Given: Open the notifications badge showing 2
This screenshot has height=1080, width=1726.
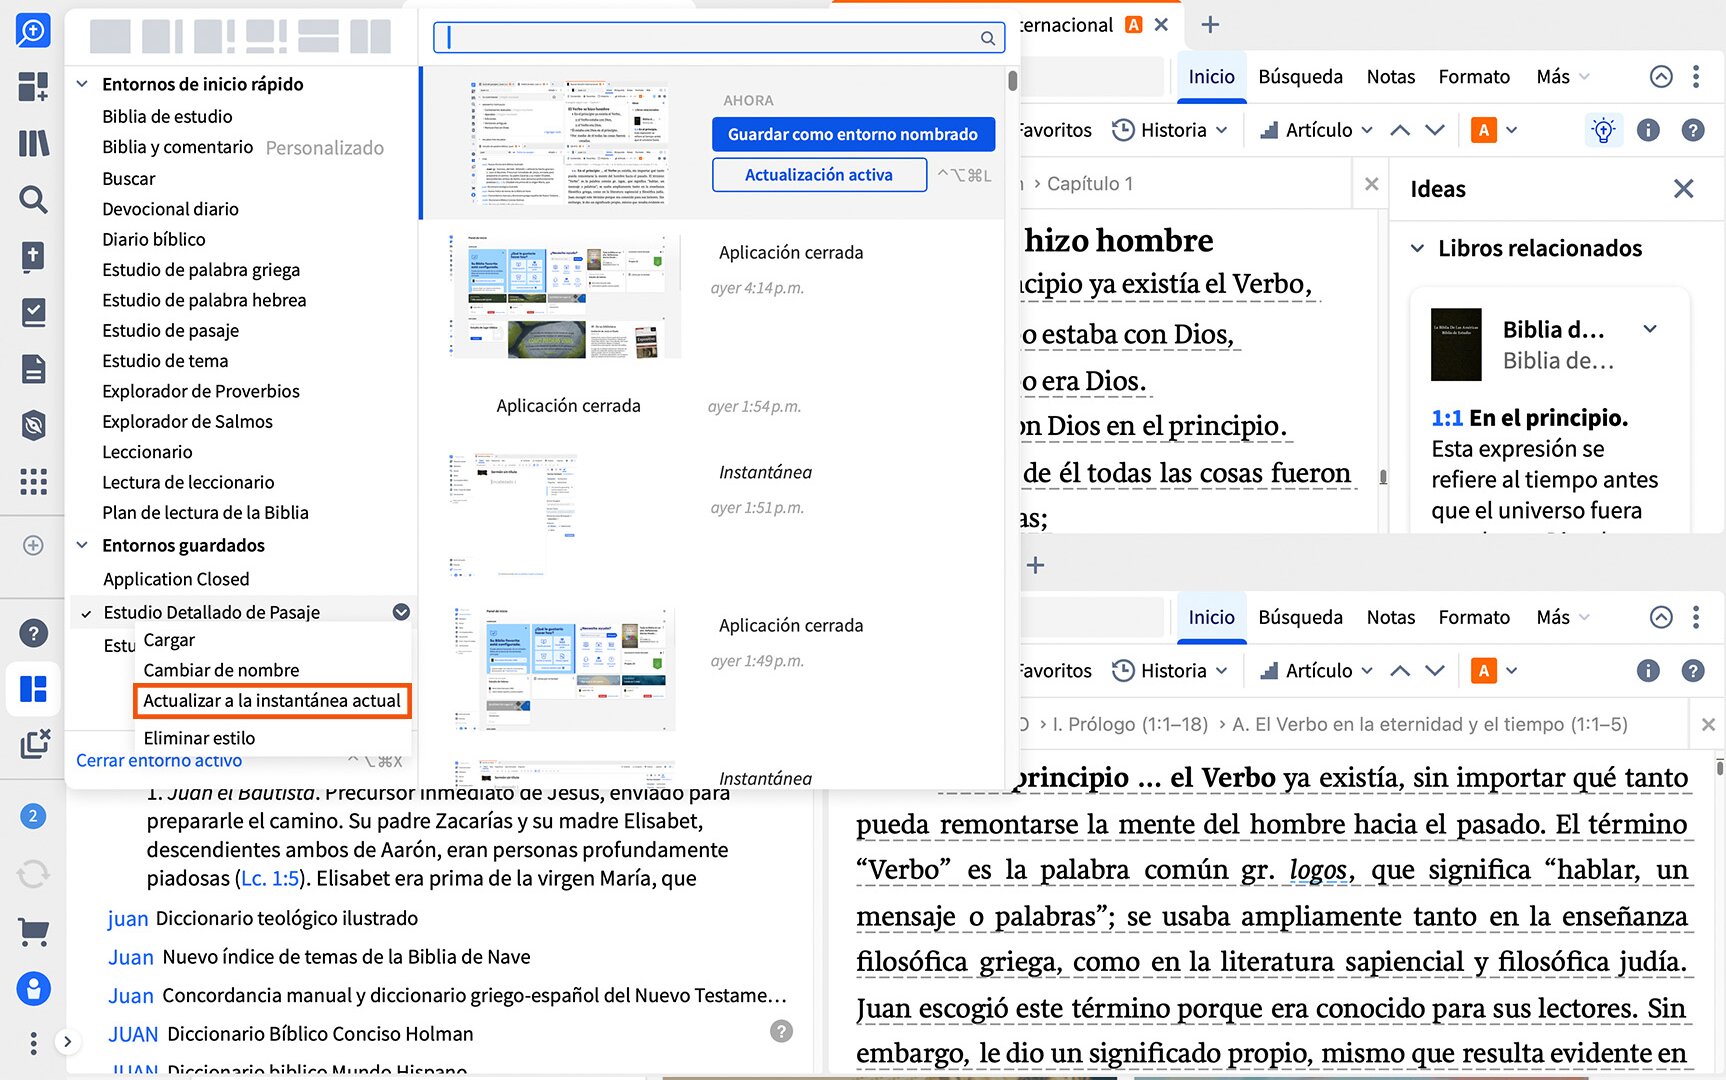Looking at the screenshot, I should pyautogui.click(x=33, y=816).
